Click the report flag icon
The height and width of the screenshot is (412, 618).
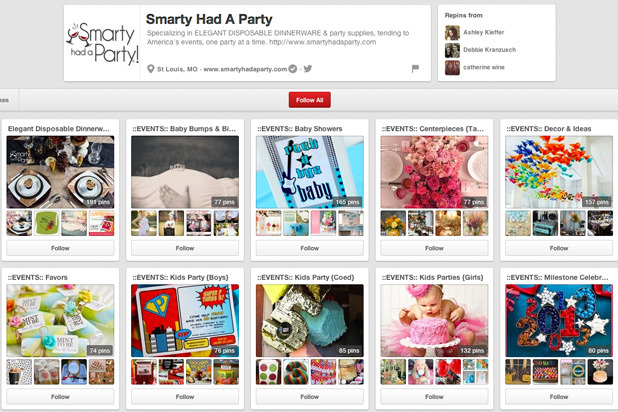pos(415,69)
